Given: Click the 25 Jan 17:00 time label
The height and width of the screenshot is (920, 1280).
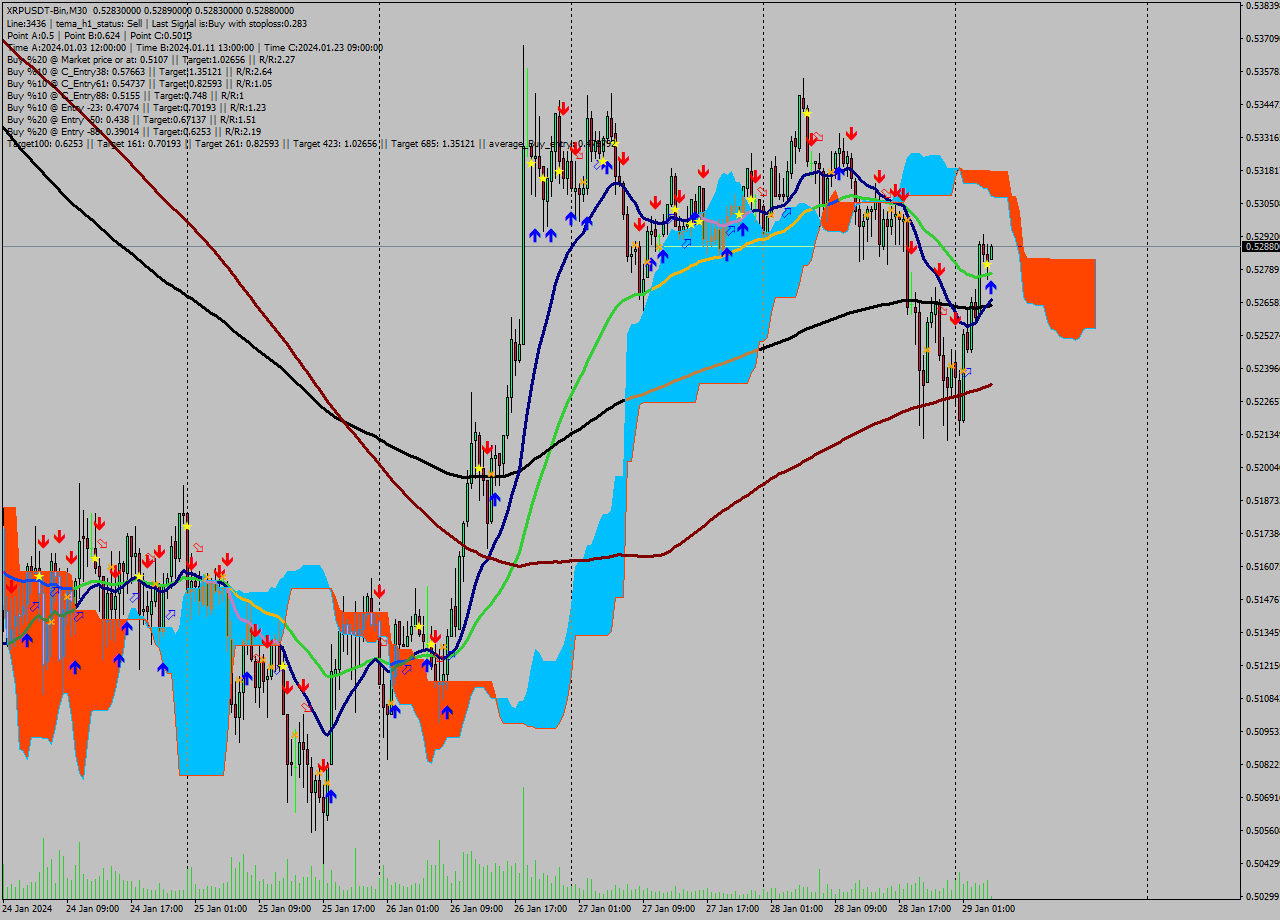Looking at the screenshot, I should pyautogui.click(x=348, y=909).
